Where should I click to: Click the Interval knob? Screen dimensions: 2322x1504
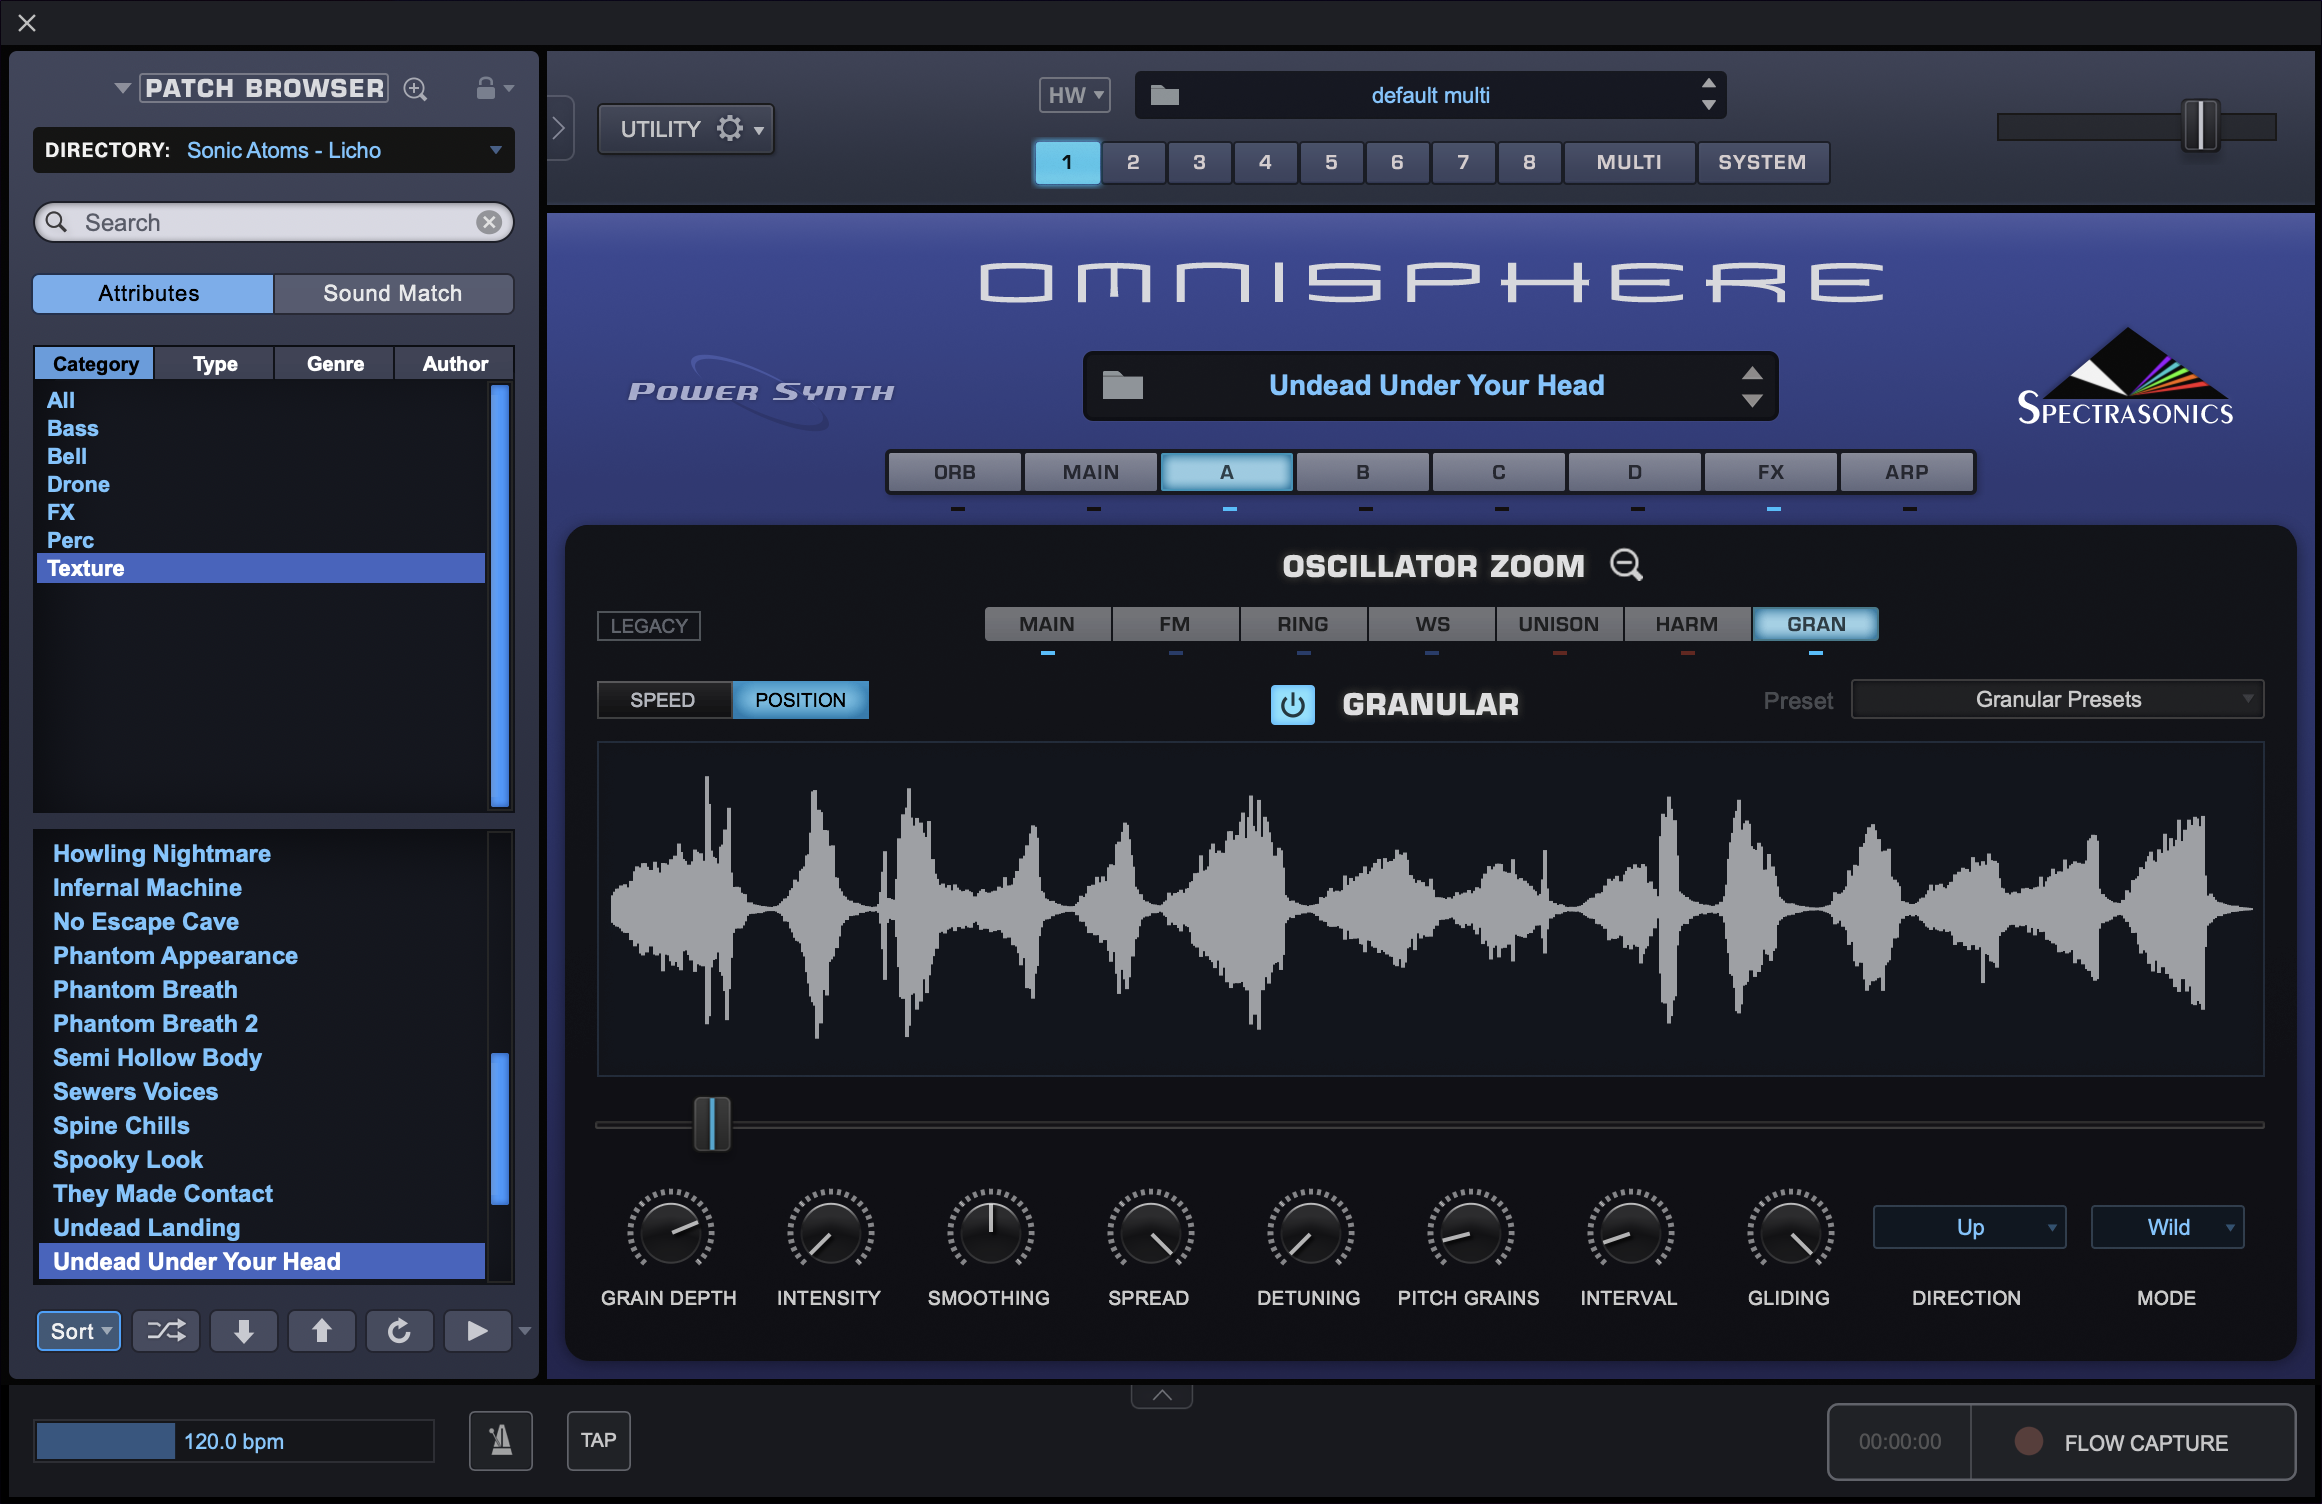tap(1630, 1231)
